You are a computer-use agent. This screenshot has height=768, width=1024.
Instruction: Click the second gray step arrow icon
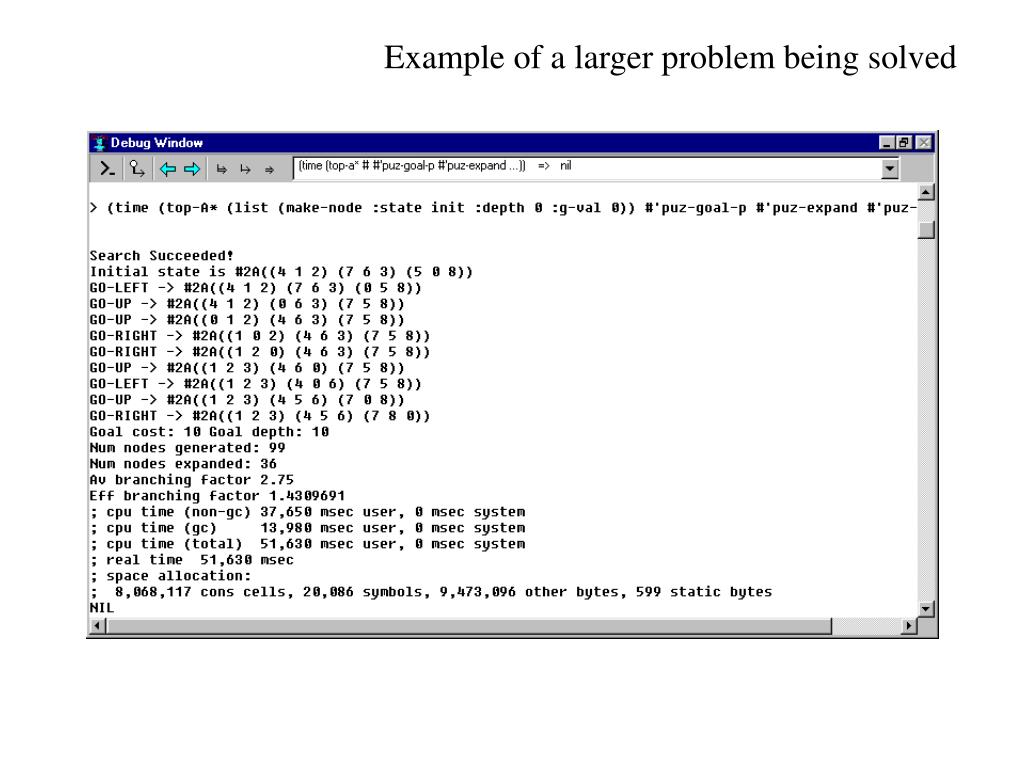pyautogui.click(x=245, y=170)
